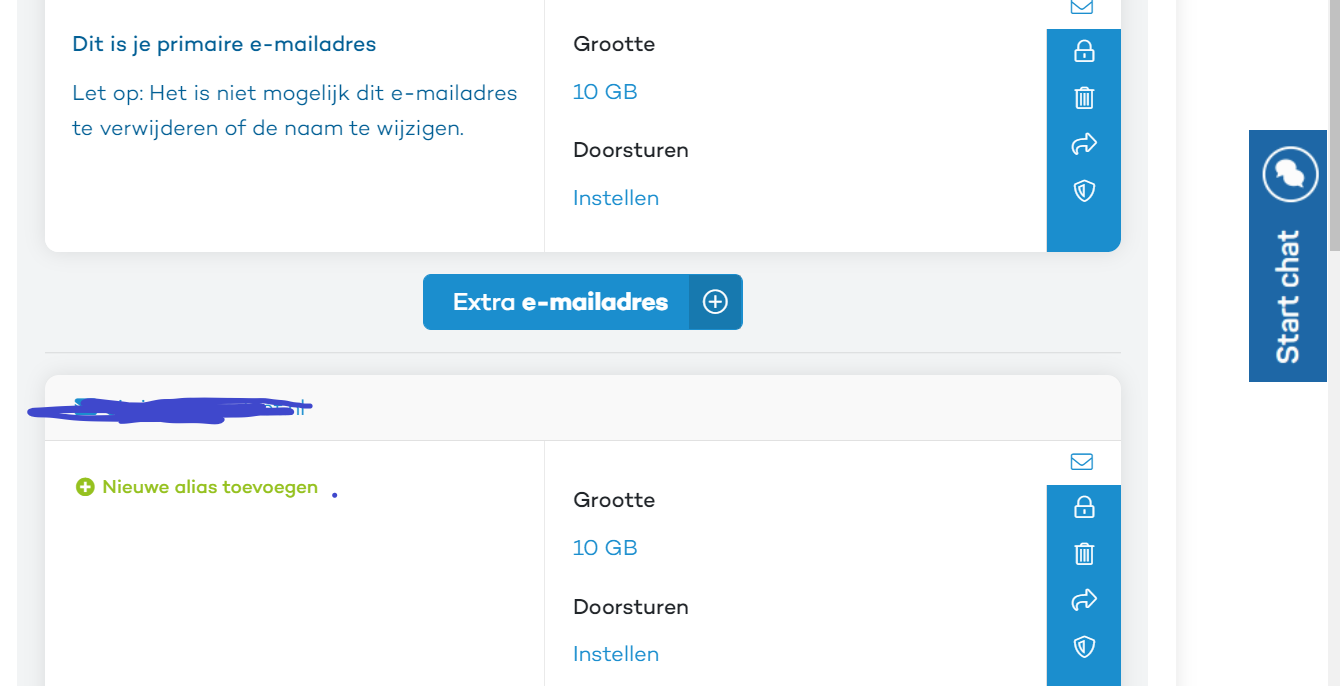Open webmail via envelope icon on second card
Image resolution: width=1340 pixels, height=686 pixels.
(1082, 462)
